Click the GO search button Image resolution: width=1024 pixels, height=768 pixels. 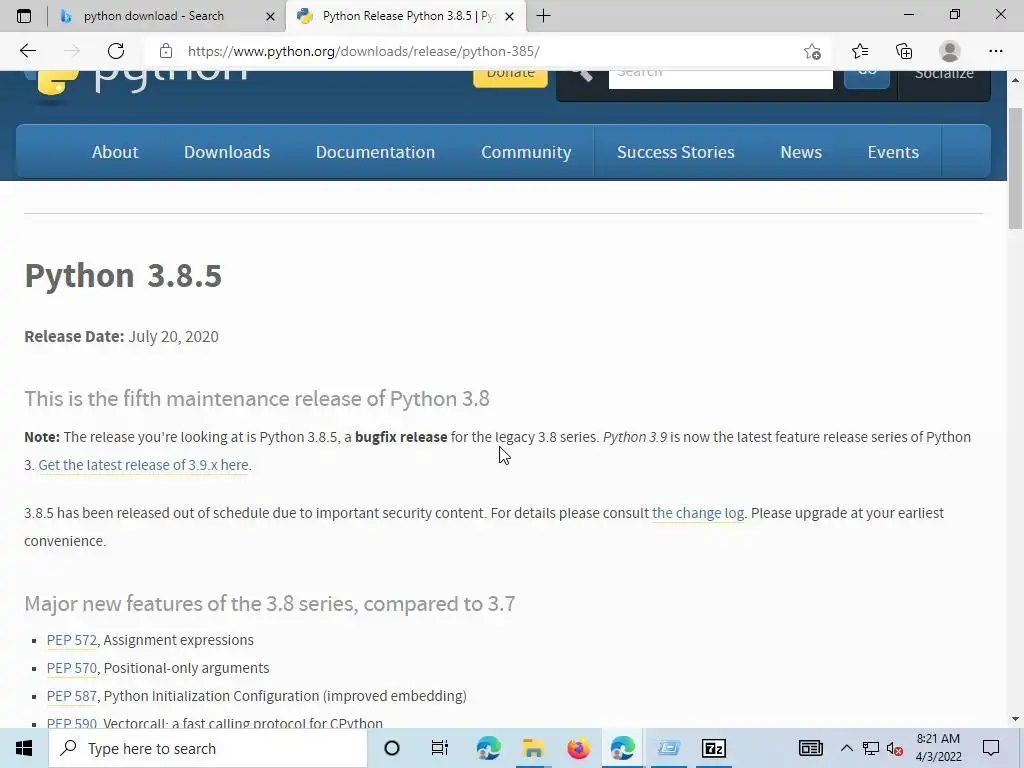click(867, 78)
